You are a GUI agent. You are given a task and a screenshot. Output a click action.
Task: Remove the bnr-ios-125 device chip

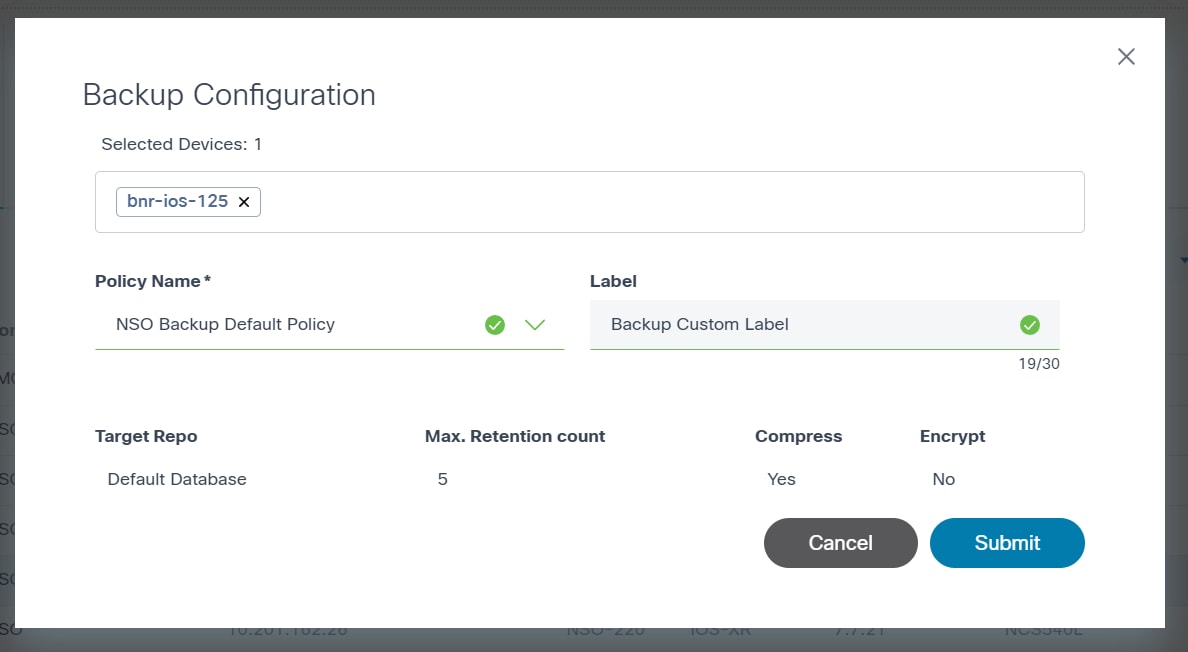243,201
